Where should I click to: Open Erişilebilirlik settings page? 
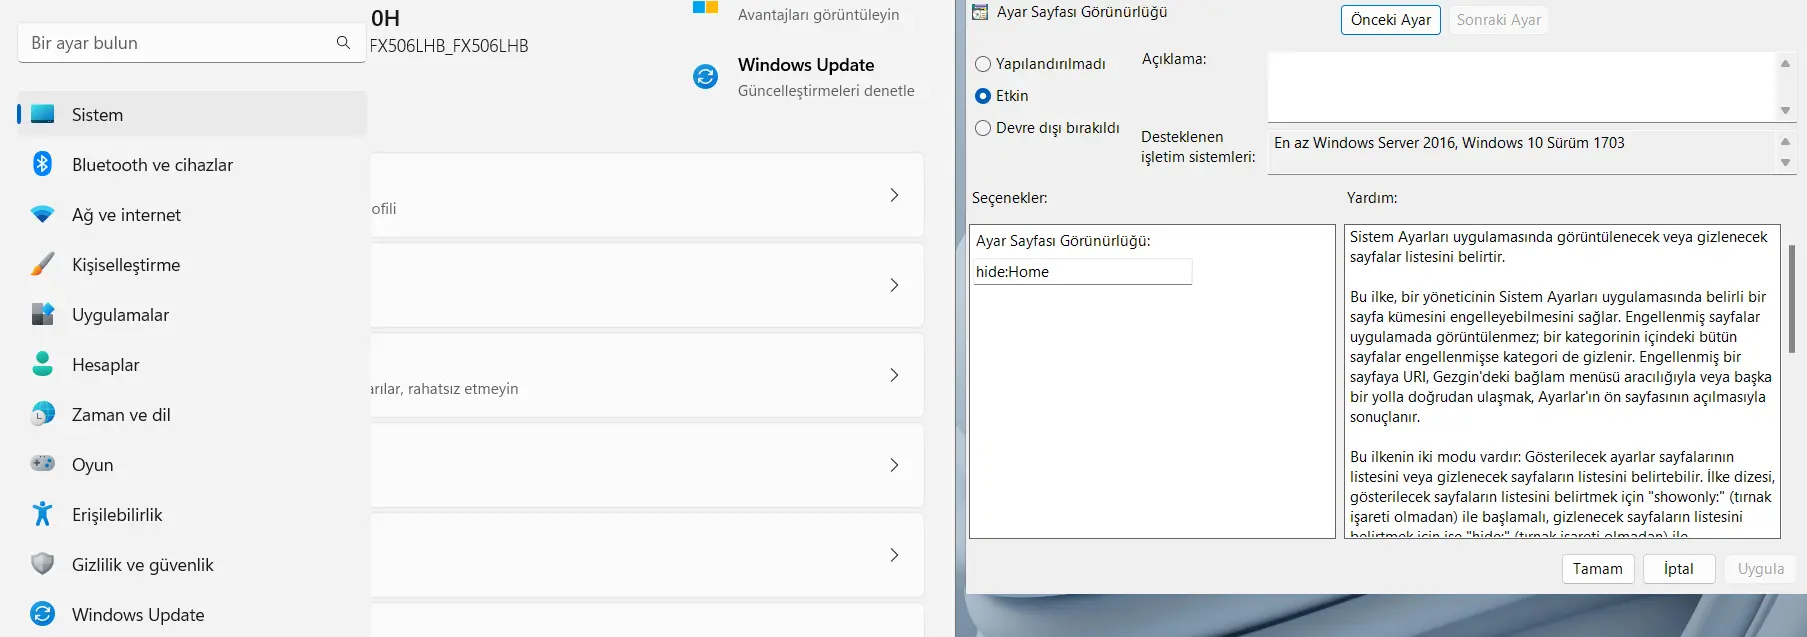coord(192,514)
